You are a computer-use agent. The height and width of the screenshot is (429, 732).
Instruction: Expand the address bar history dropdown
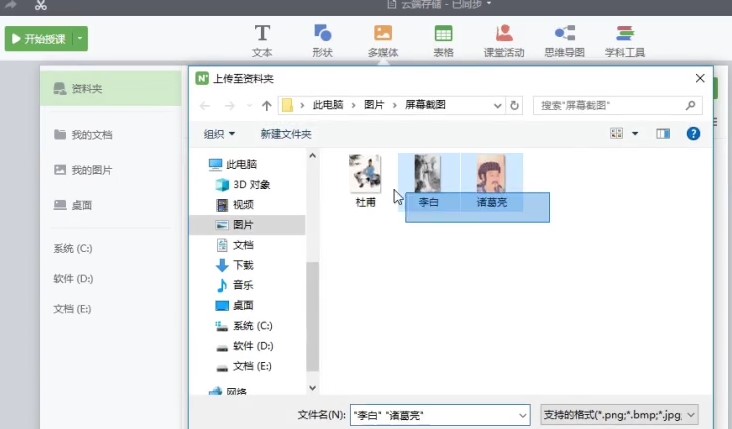(x=498, y=106)
